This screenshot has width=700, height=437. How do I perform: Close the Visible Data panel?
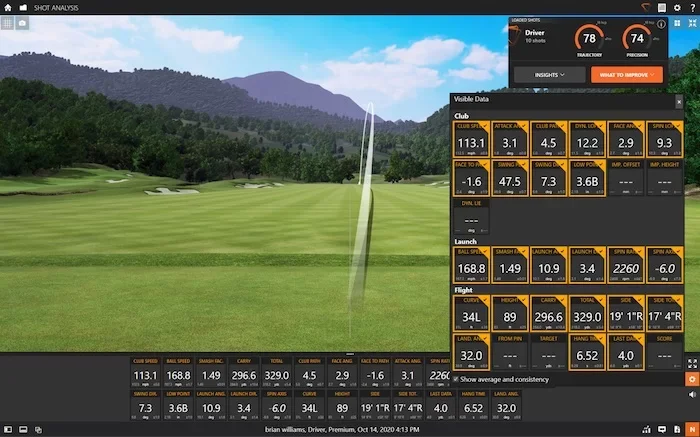(x=679, y=102)
